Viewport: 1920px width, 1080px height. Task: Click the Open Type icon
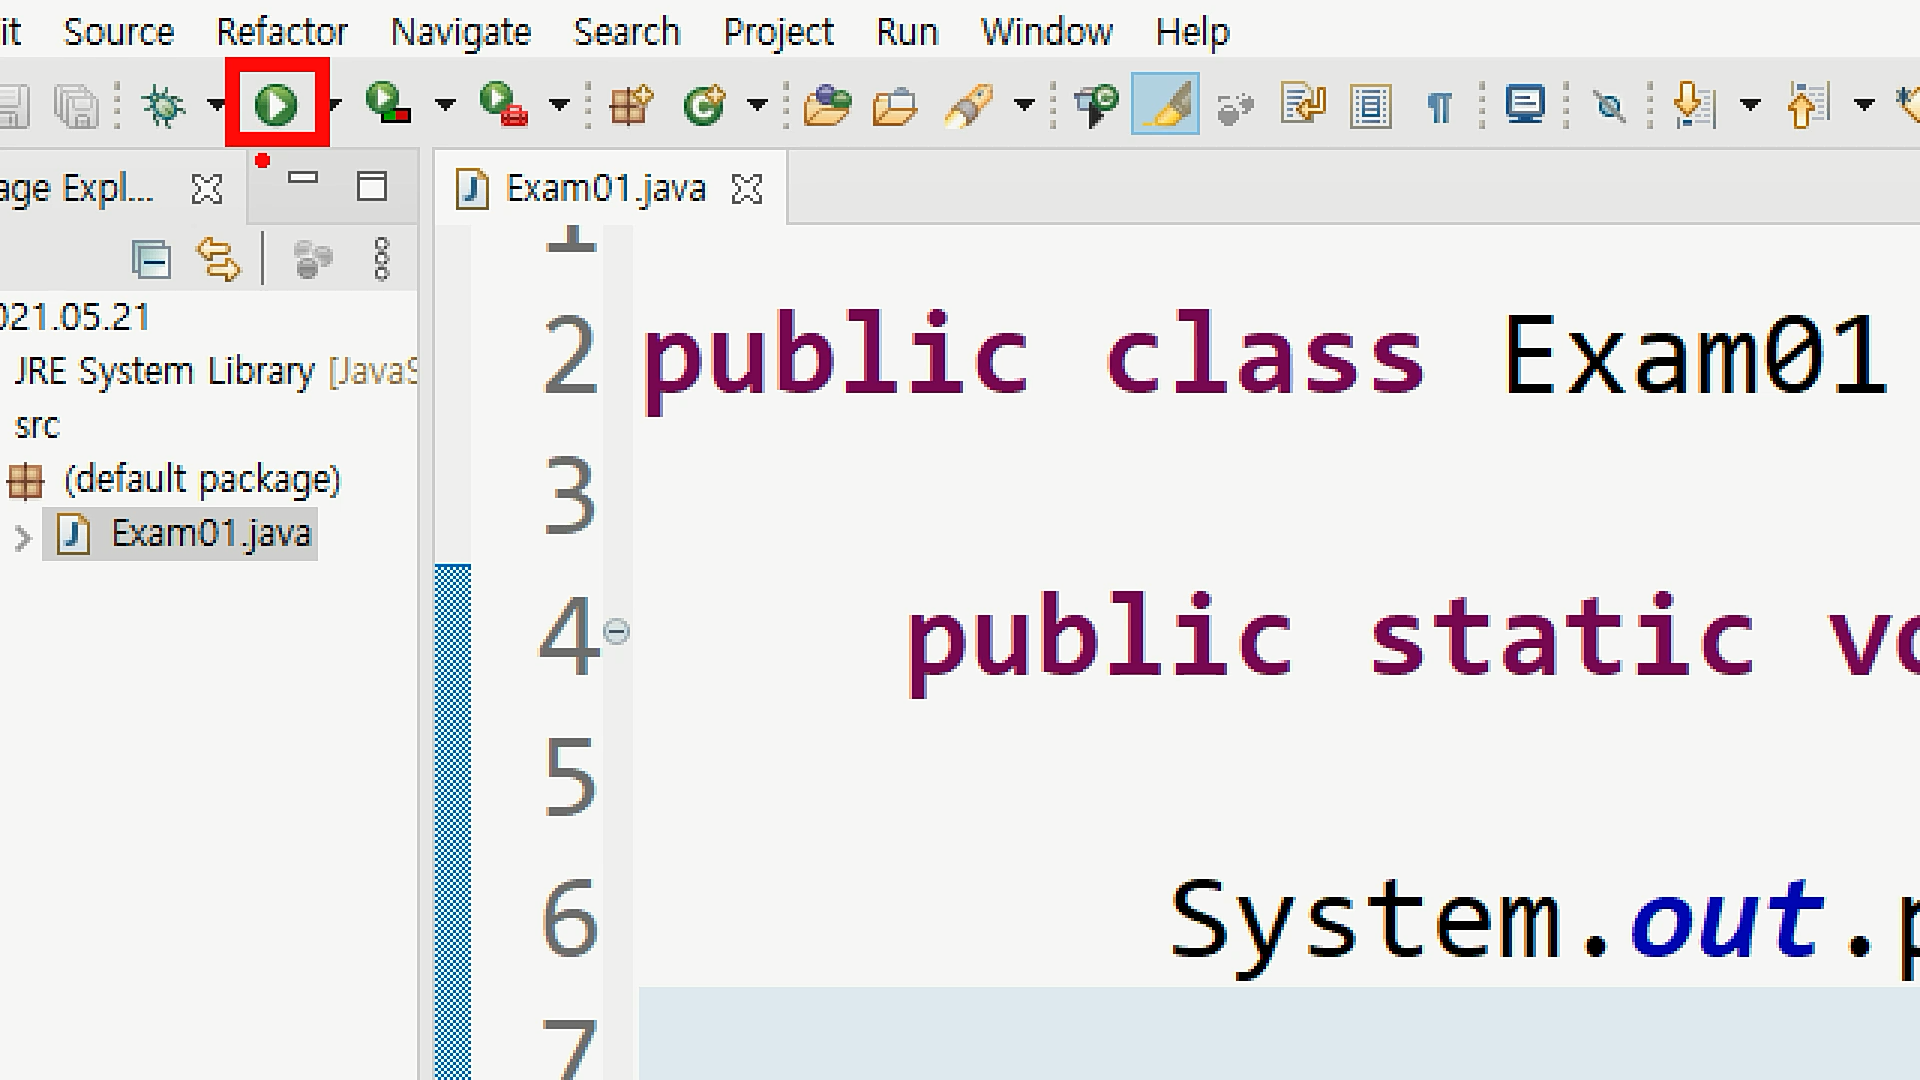(x=827, y=105)
